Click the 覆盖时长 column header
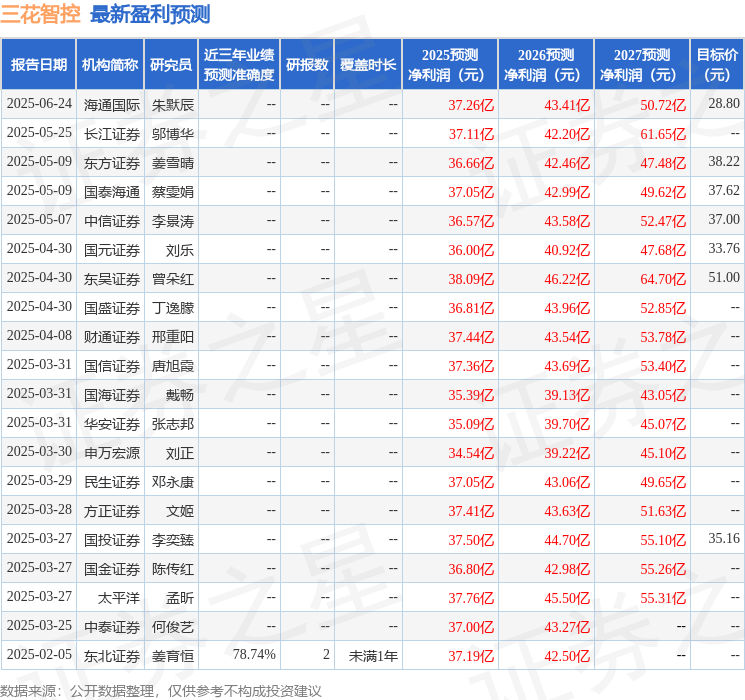The image size is (745, 700). click(x=368, y=65)
